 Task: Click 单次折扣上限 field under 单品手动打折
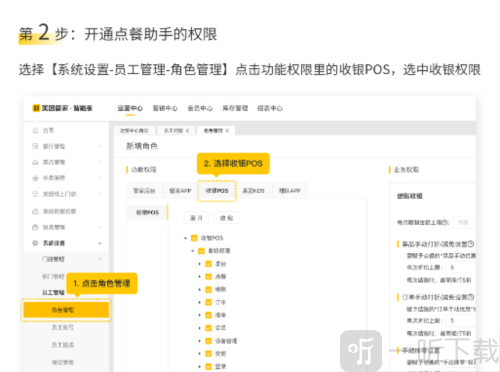[461, 267]
